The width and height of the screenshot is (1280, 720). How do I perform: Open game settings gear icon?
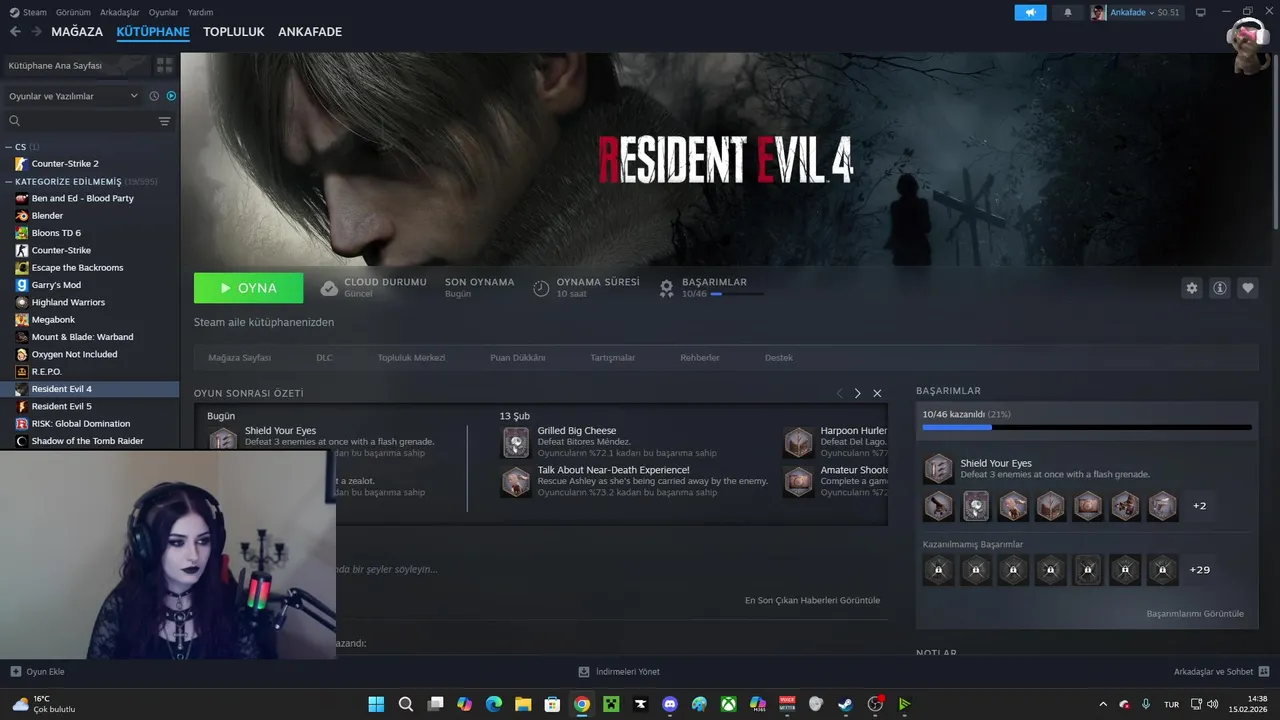pyautogui.click(x=1191, y=288)
